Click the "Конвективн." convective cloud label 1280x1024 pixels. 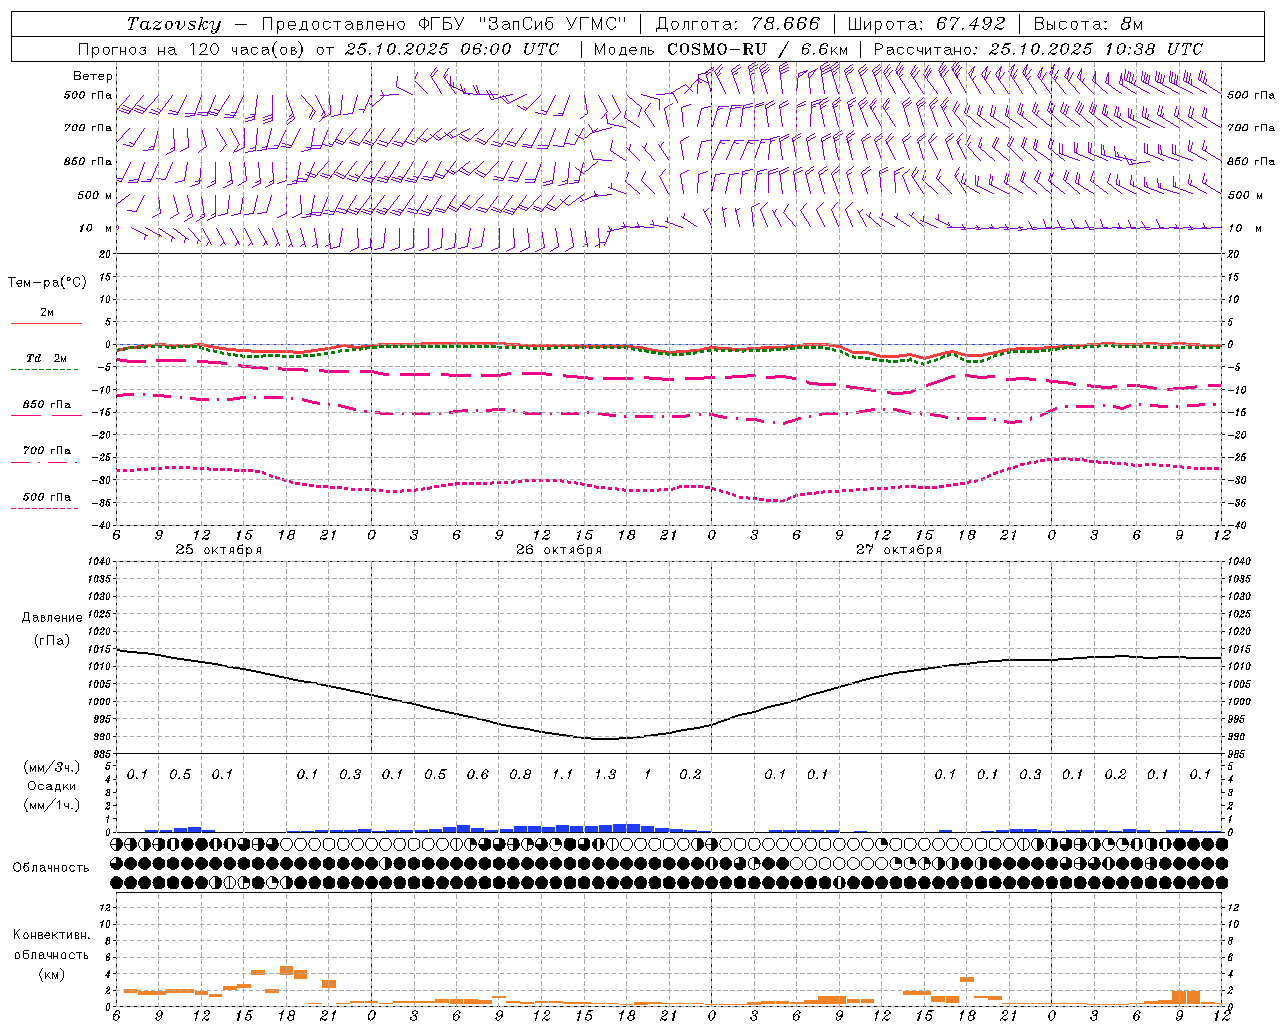[x=51, y=935]
